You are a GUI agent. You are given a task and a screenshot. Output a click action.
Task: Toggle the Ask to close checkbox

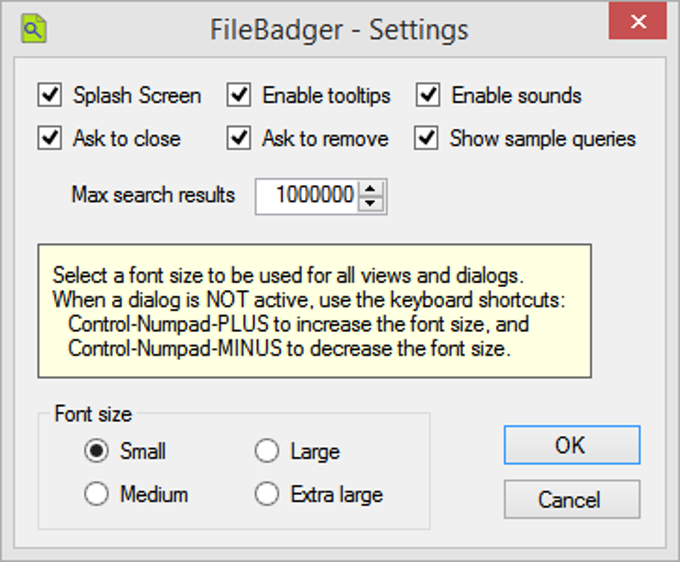click(49, 138)
